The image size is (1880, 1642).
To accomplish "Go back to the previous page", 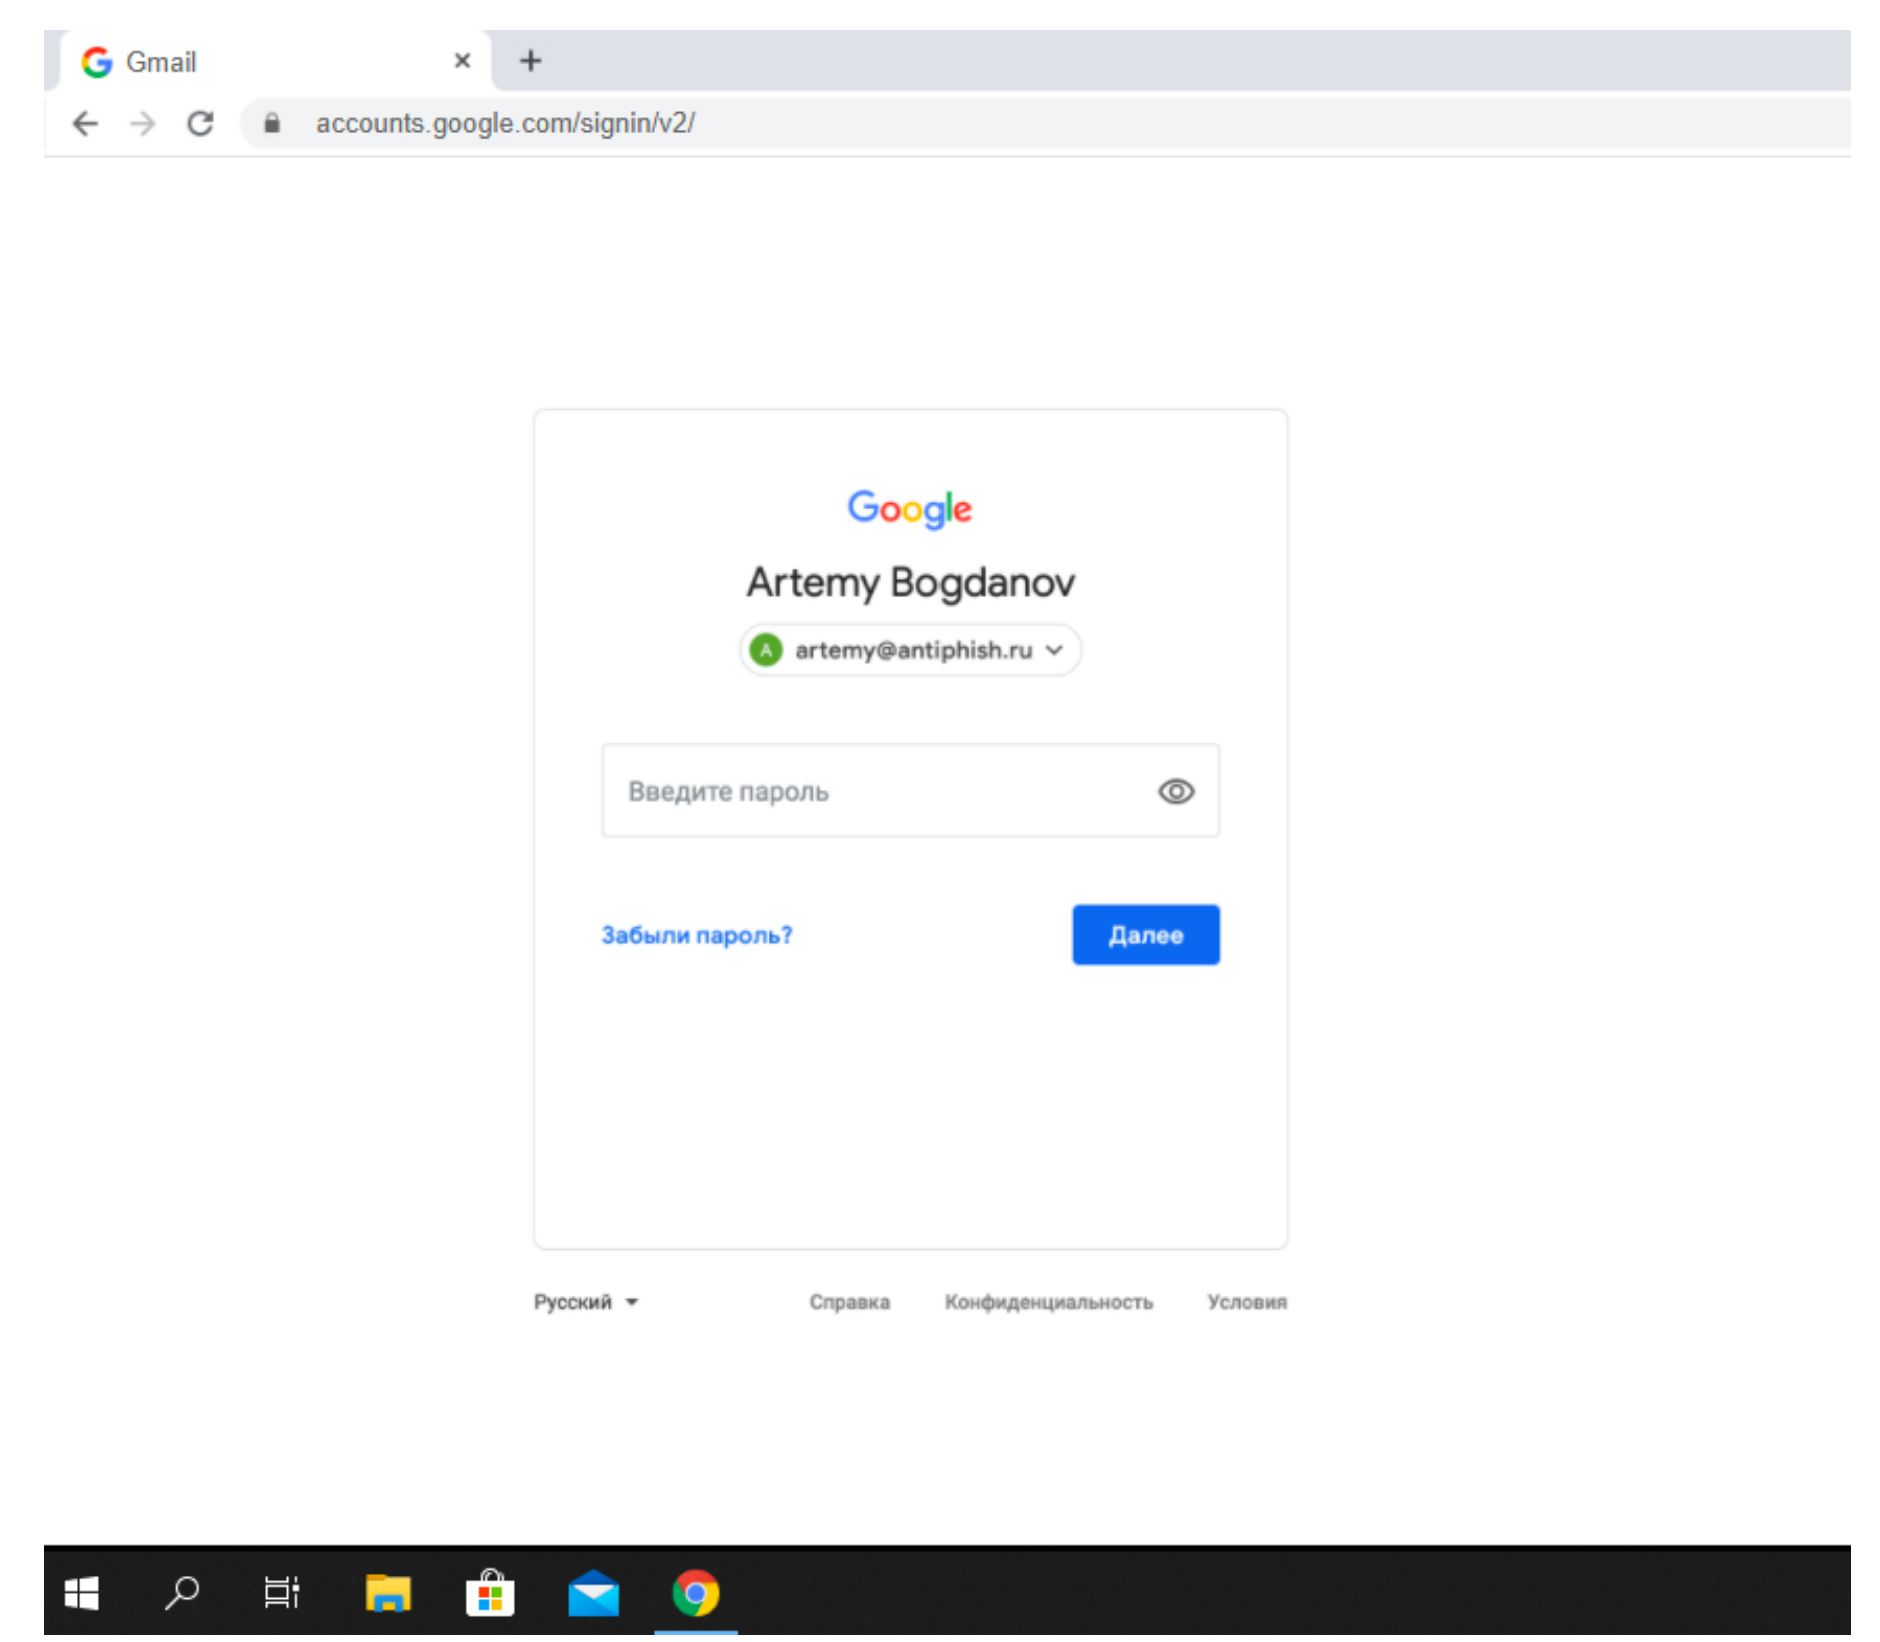I will pyautogui.click(x=86, y=123).
